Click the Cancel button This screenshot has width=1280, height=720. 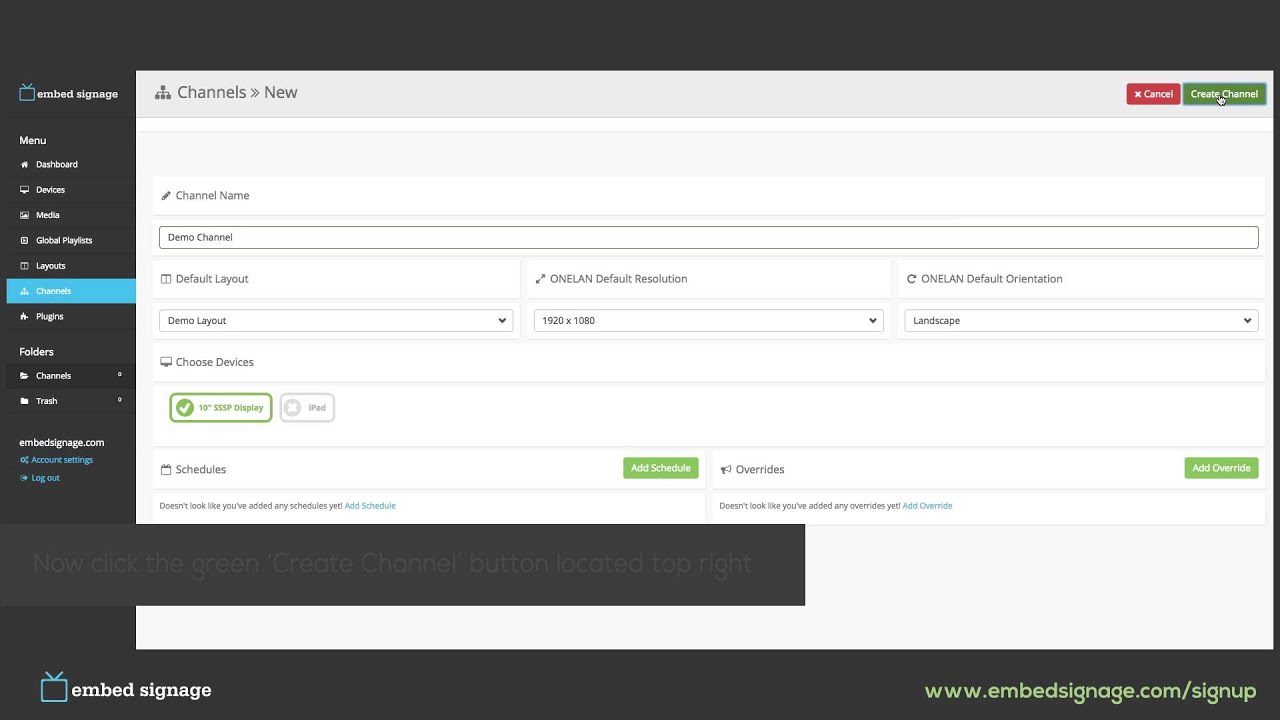click(x=1153, y=94)
